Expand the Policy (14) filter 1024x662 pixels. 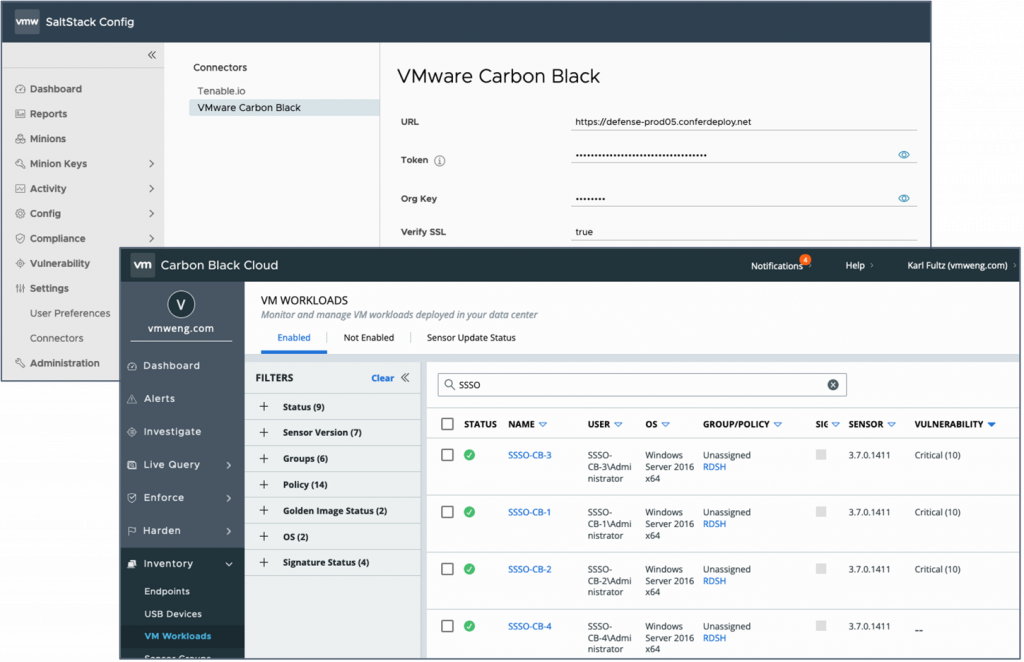(264, 484)
